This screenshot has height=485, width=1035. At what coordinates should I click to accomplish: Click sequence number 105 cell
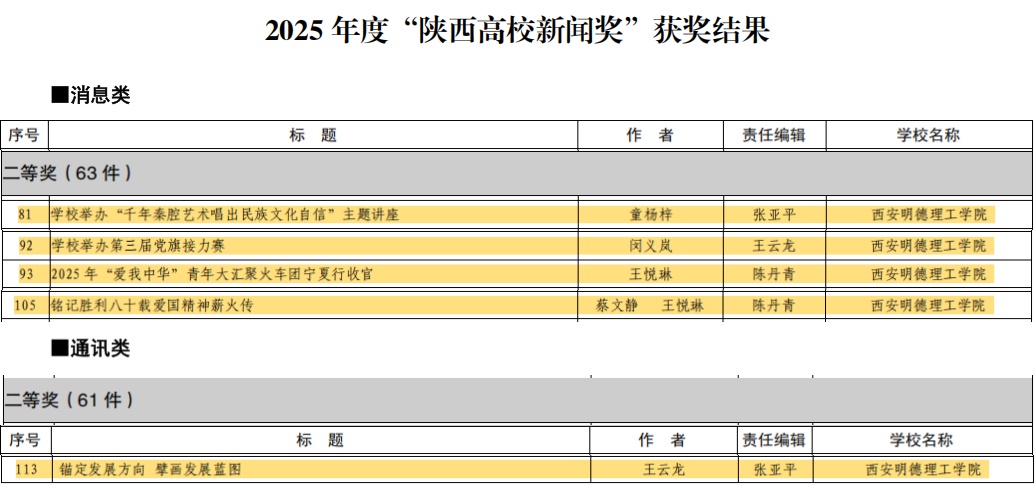tap(26, 306)
